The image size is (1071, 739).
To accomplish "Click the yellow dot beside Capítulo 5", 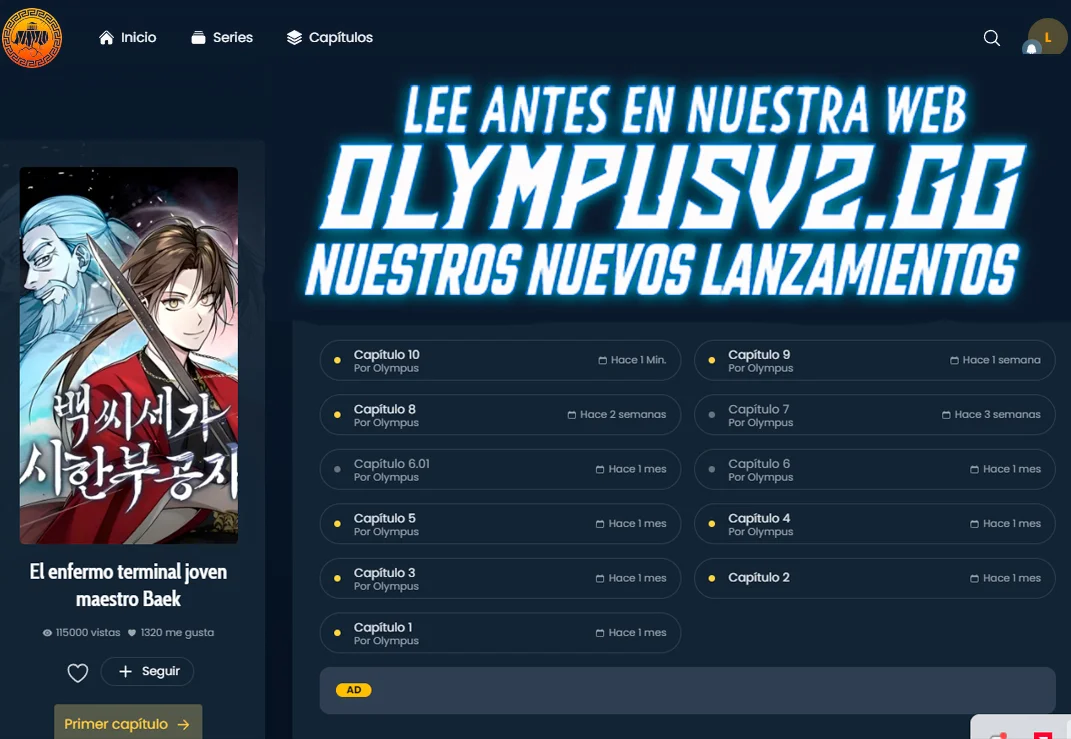I will click(337, 524).
